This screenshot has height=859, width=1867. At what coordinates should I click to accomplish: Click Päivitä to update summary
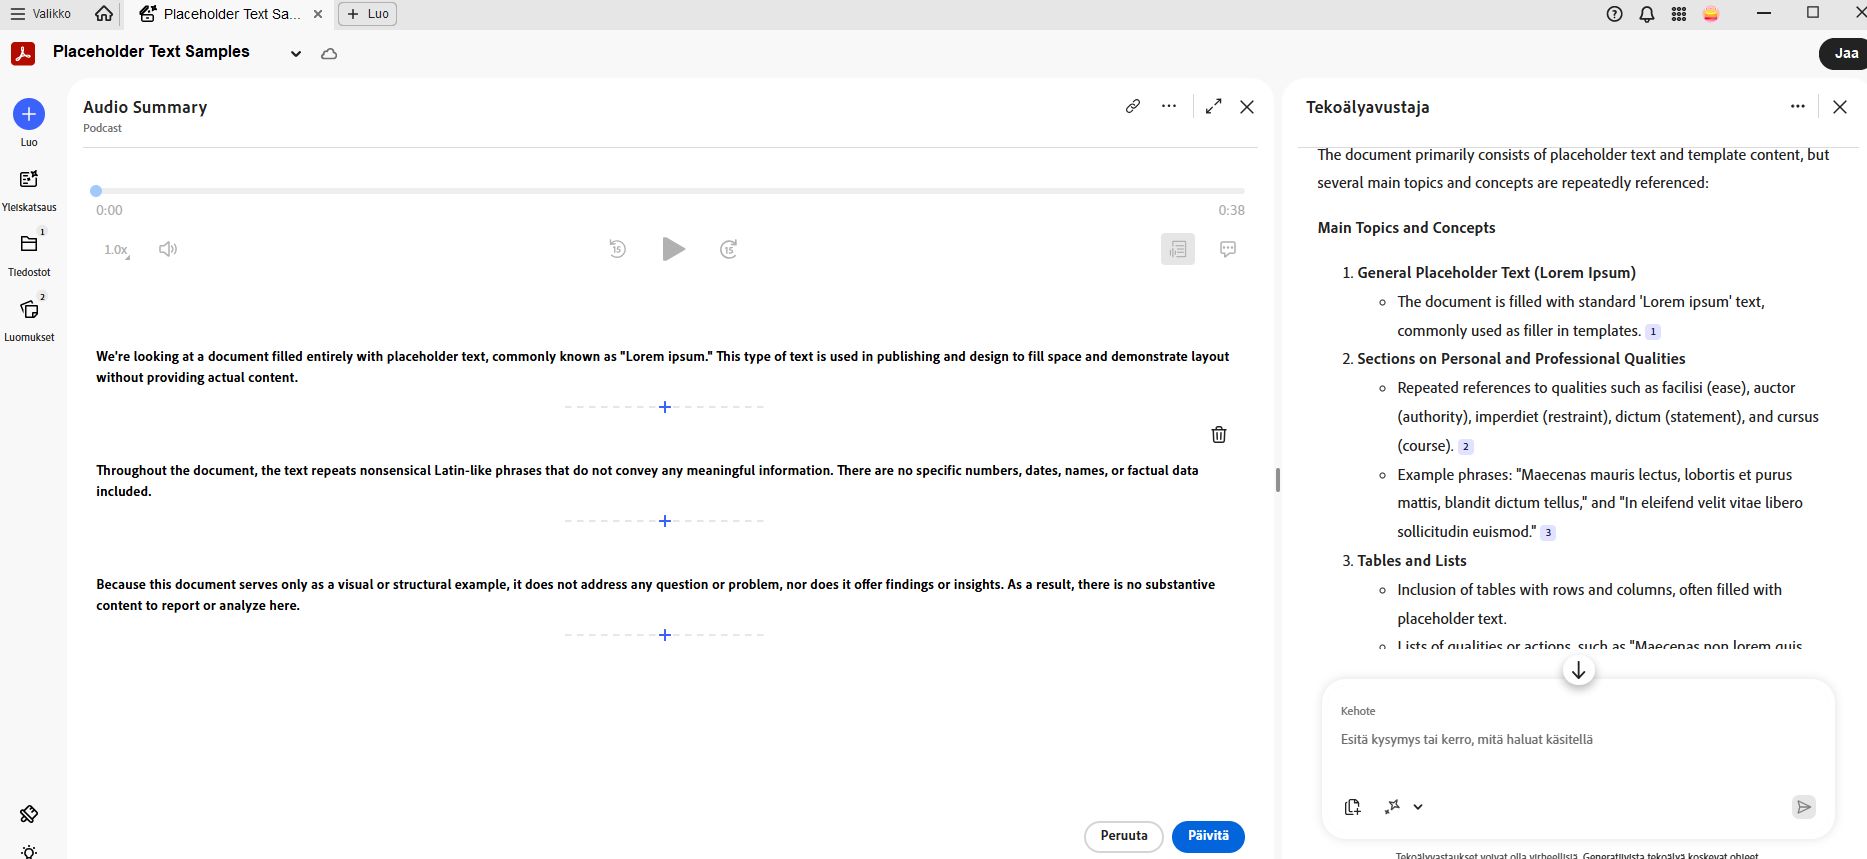[1208, 836]
